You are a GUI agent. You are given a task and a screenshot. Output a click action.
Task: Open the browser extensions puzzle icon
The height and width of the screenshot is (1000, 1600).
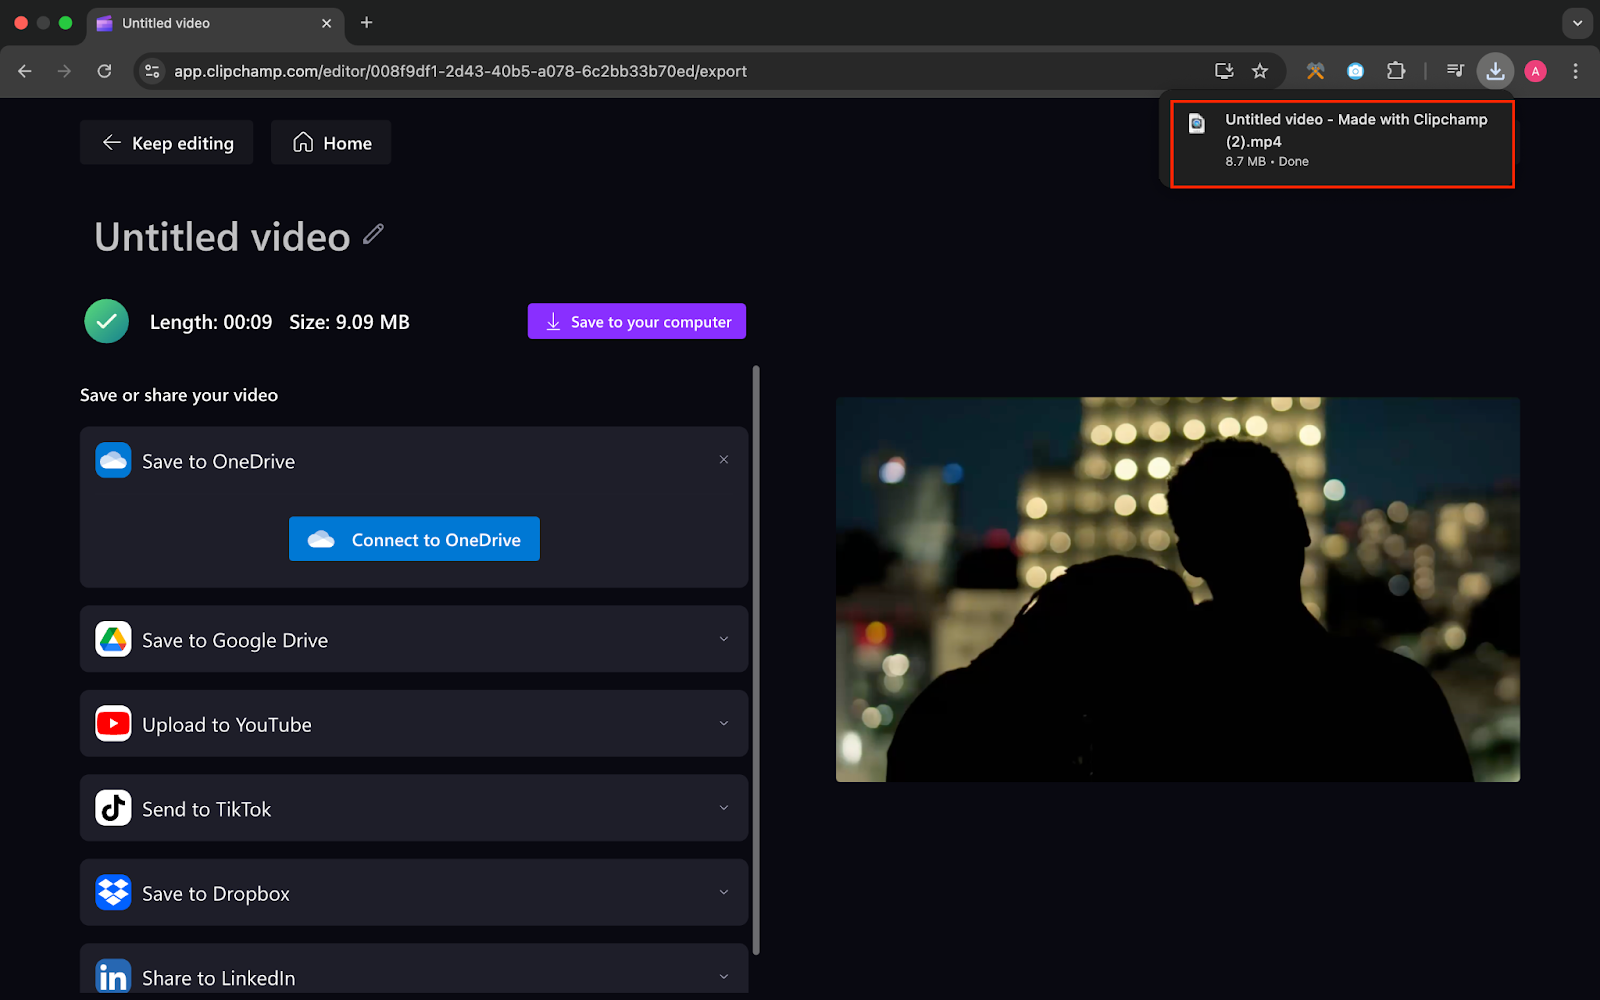[x=1396, y=71]
